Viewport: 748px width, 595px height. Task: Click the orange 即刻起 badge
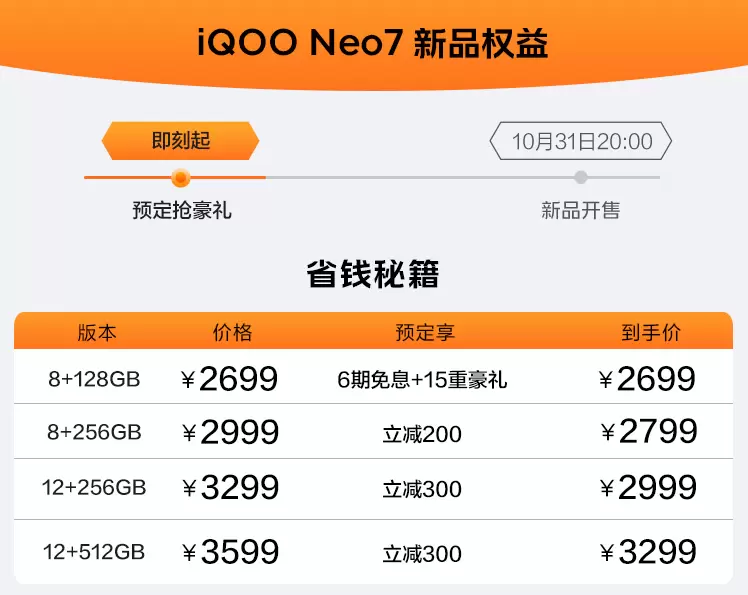coord(181,141)
